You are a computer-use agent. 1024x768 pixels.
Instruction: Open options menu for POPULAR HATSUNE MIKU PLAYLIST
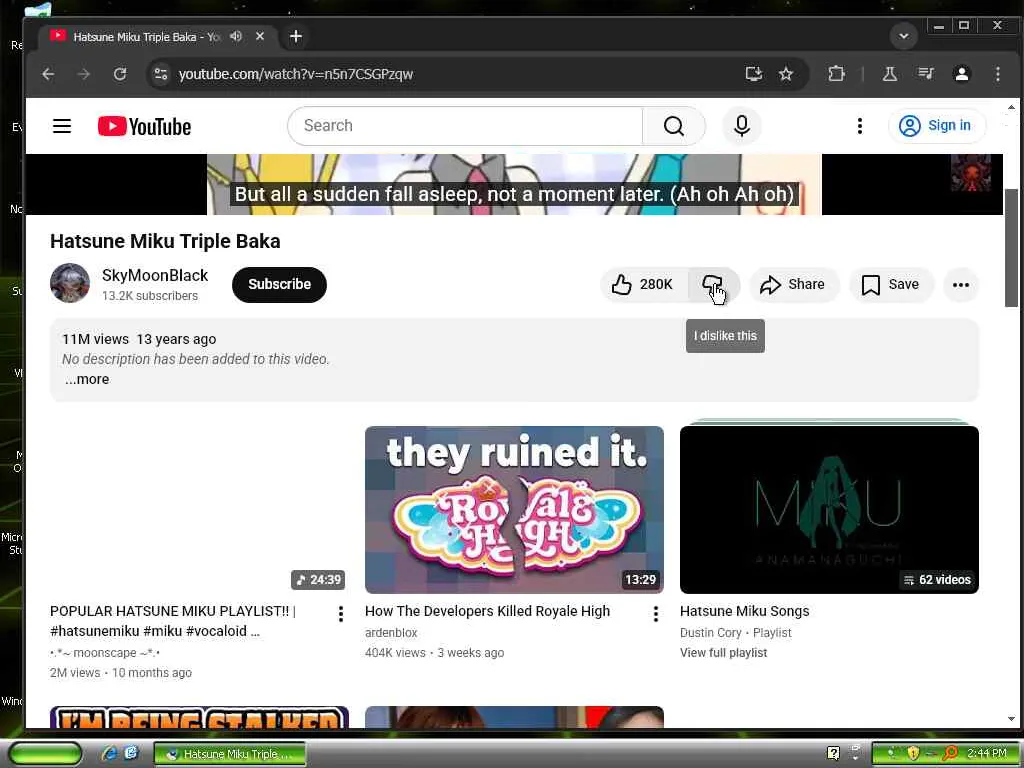tap(340, 614)
